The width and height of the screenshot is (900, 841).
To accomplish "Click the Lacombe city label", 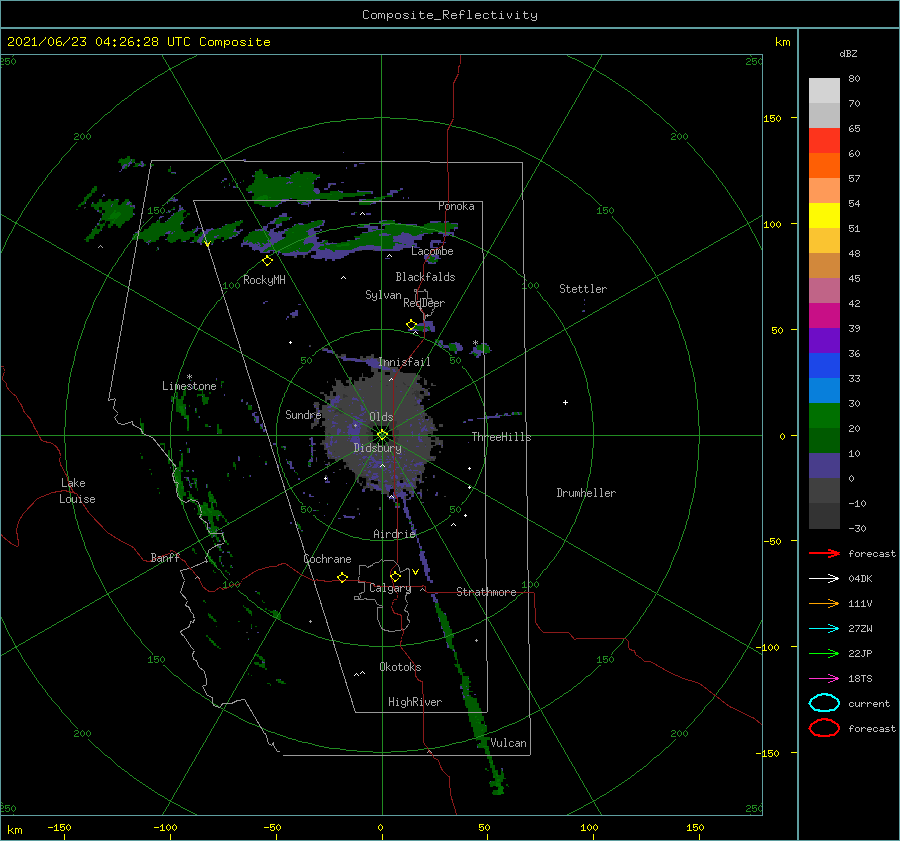I will pos(432,251).
